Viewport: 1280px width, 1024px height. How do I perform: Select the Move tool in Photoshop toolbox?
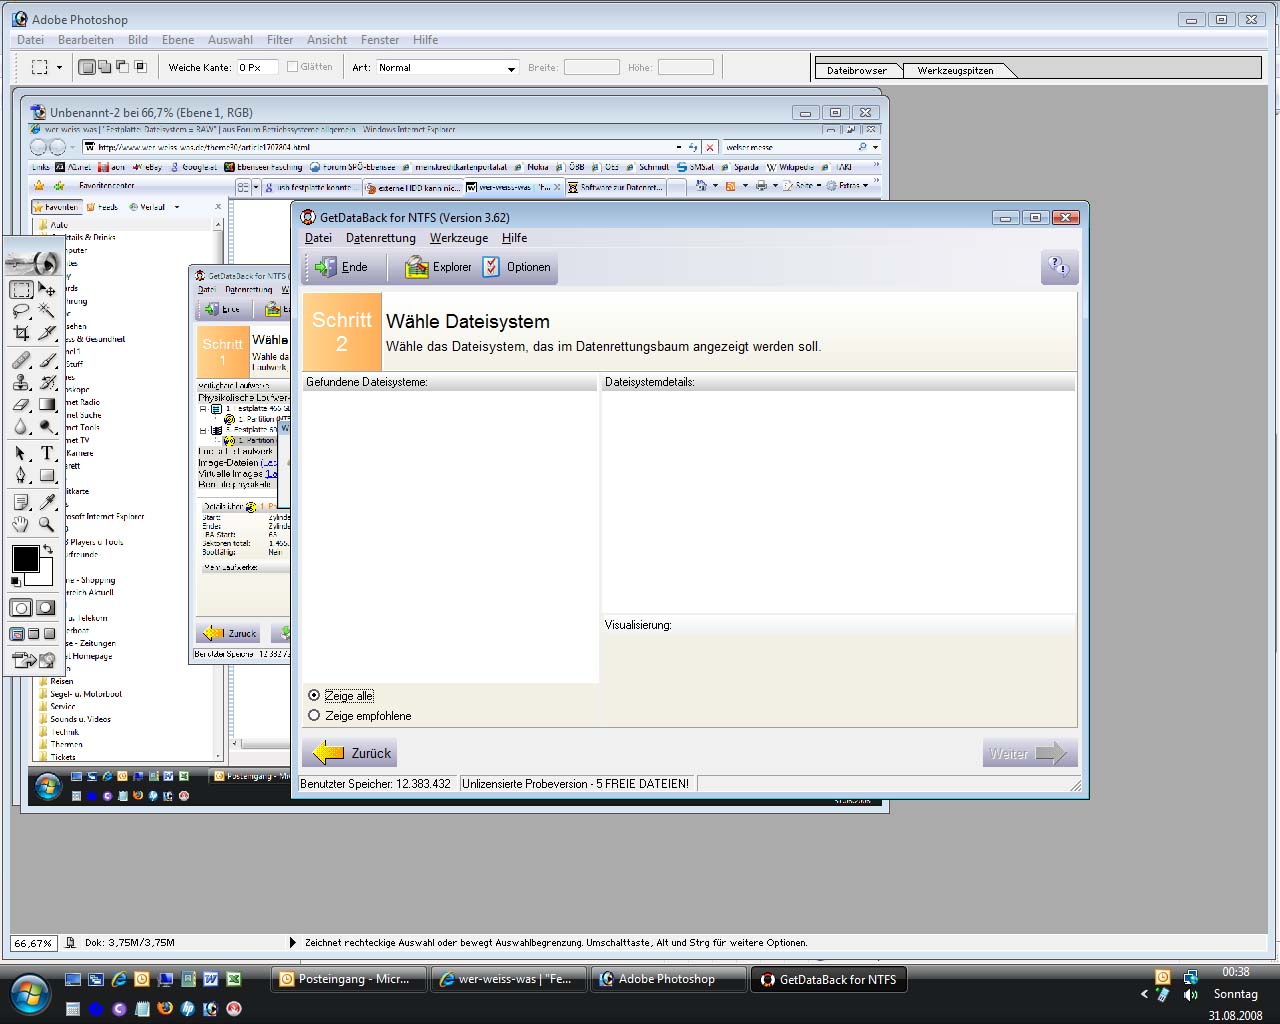47,290
